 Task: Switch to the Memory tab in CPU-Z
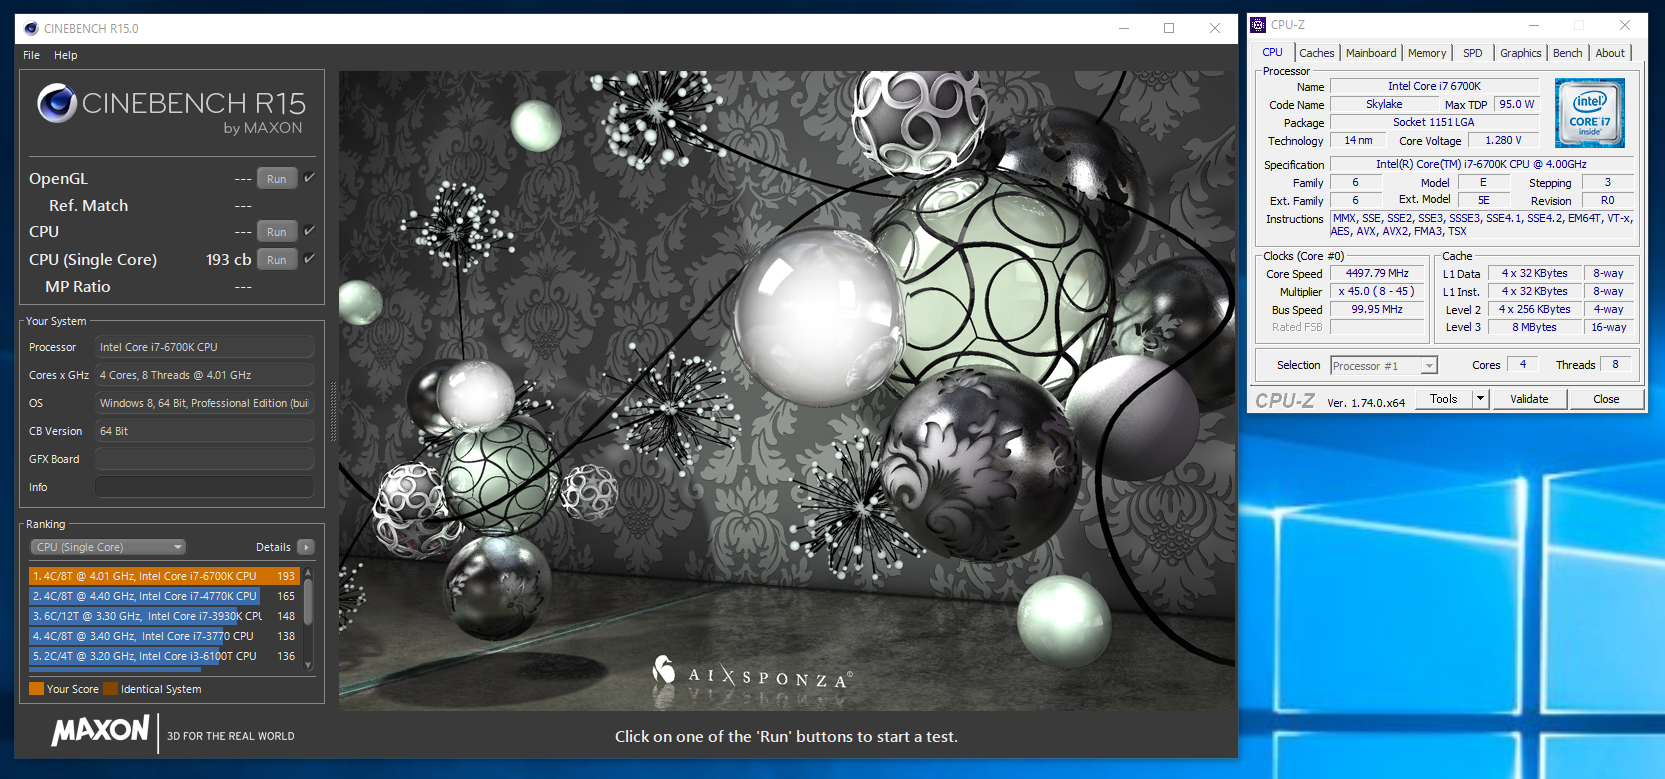tap(1427, 53)
